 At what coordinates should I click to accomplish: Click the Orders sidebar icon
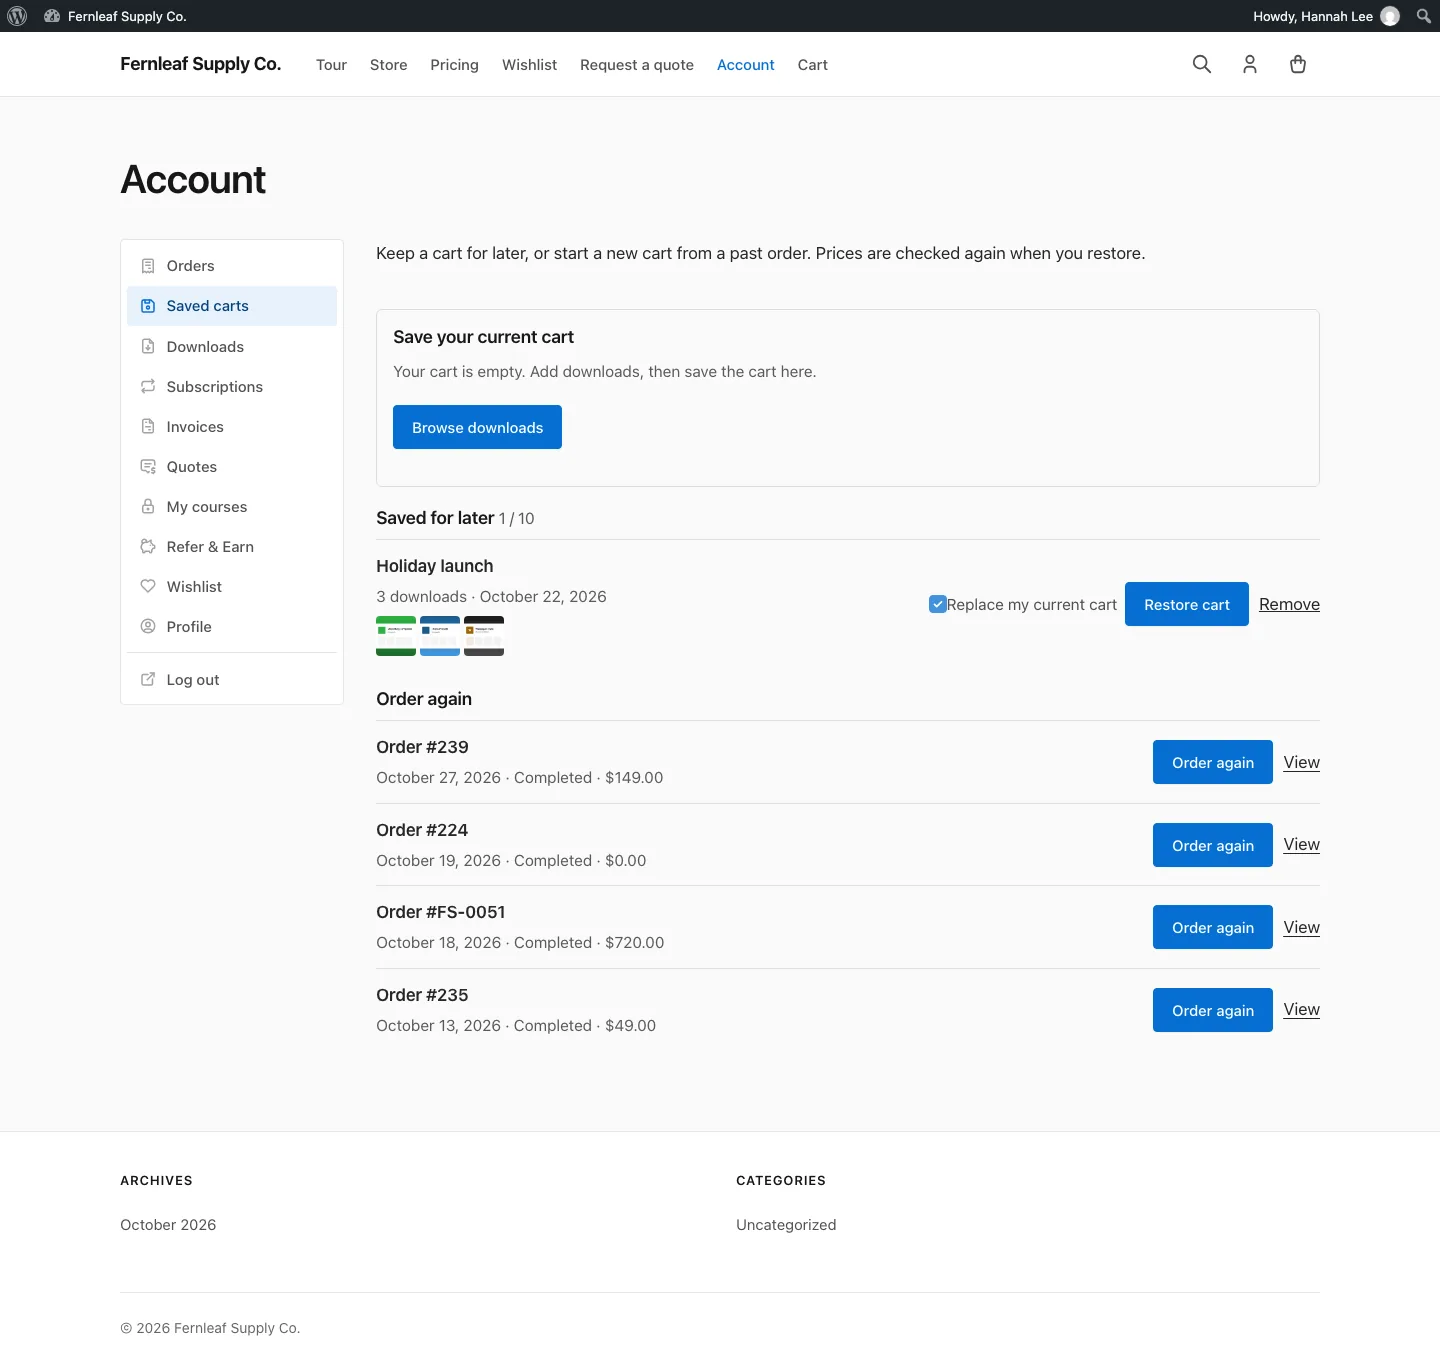click(148, 266)
